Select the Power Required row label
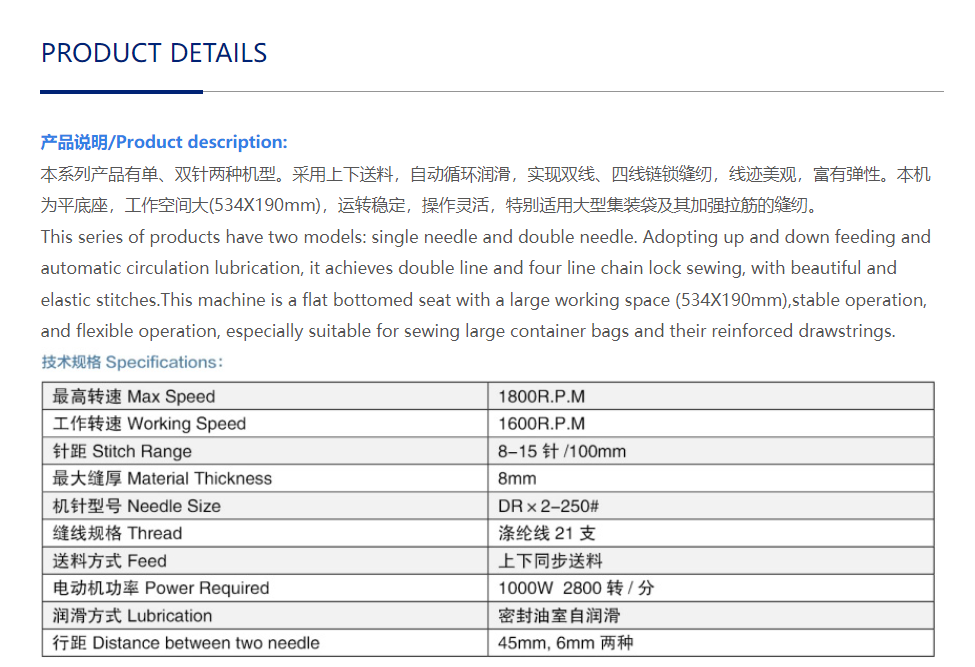Screen dimensions: 975x667 (x=160, y=588)
